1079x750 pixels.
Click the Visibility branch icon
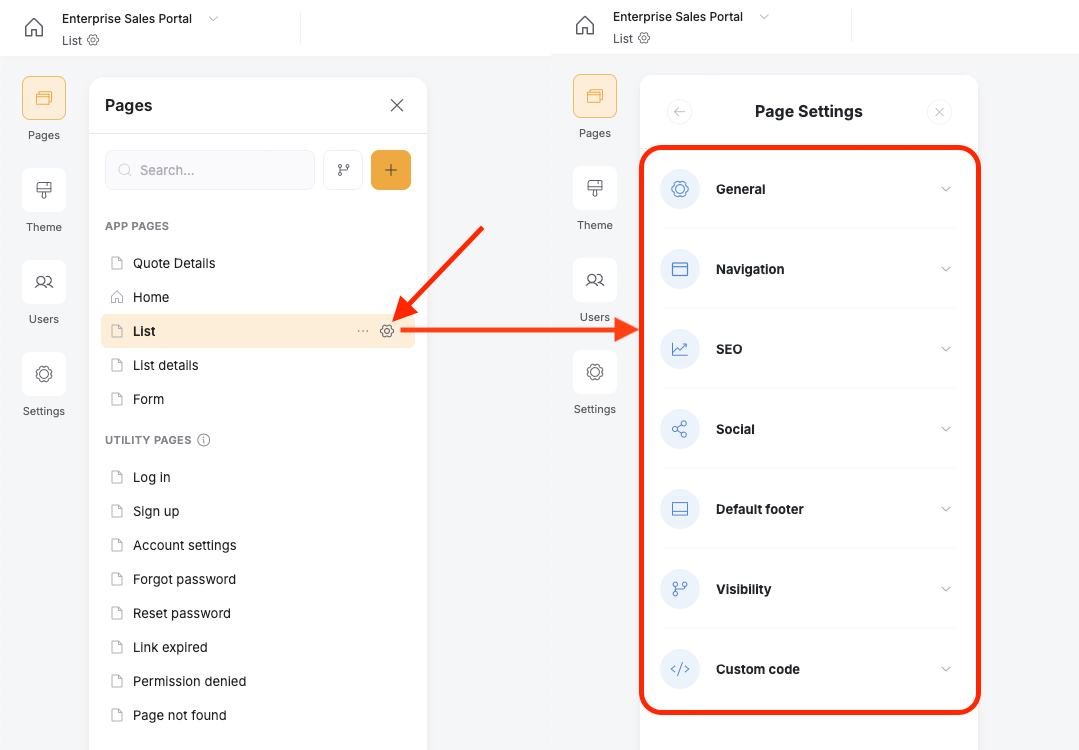point(680,589)
